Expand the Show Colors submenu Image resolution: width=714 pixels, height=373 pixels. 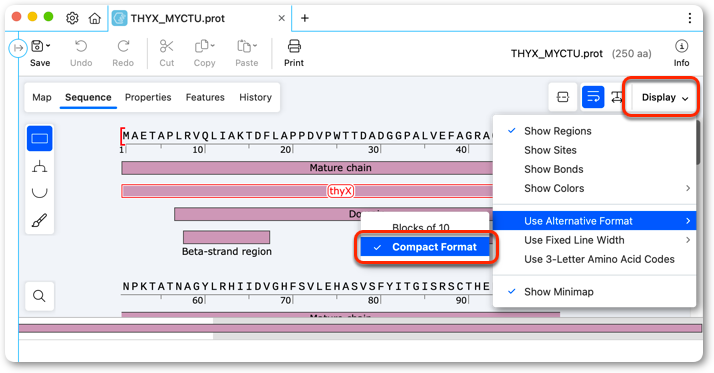594,189
